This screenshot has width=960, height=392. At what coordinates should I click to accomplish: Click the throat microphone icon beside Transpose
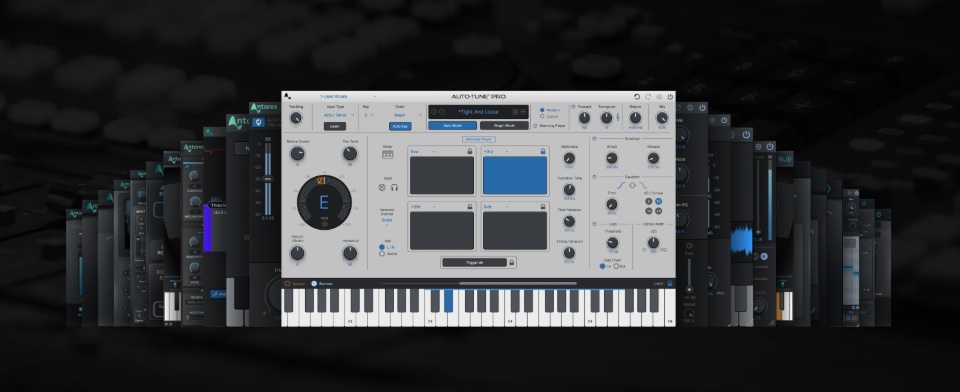tap(617, 118)
